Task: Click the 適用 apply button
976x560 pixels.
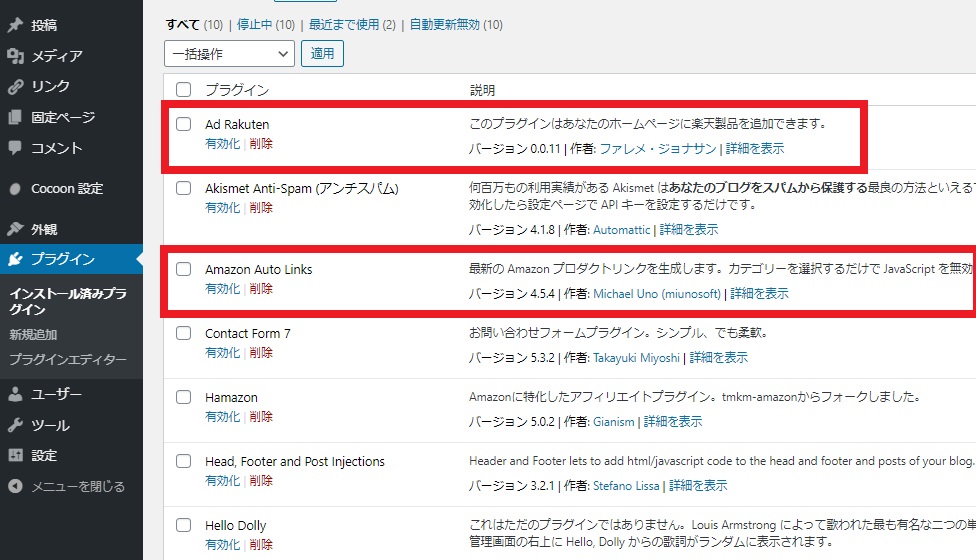Action: pos(322,54)
